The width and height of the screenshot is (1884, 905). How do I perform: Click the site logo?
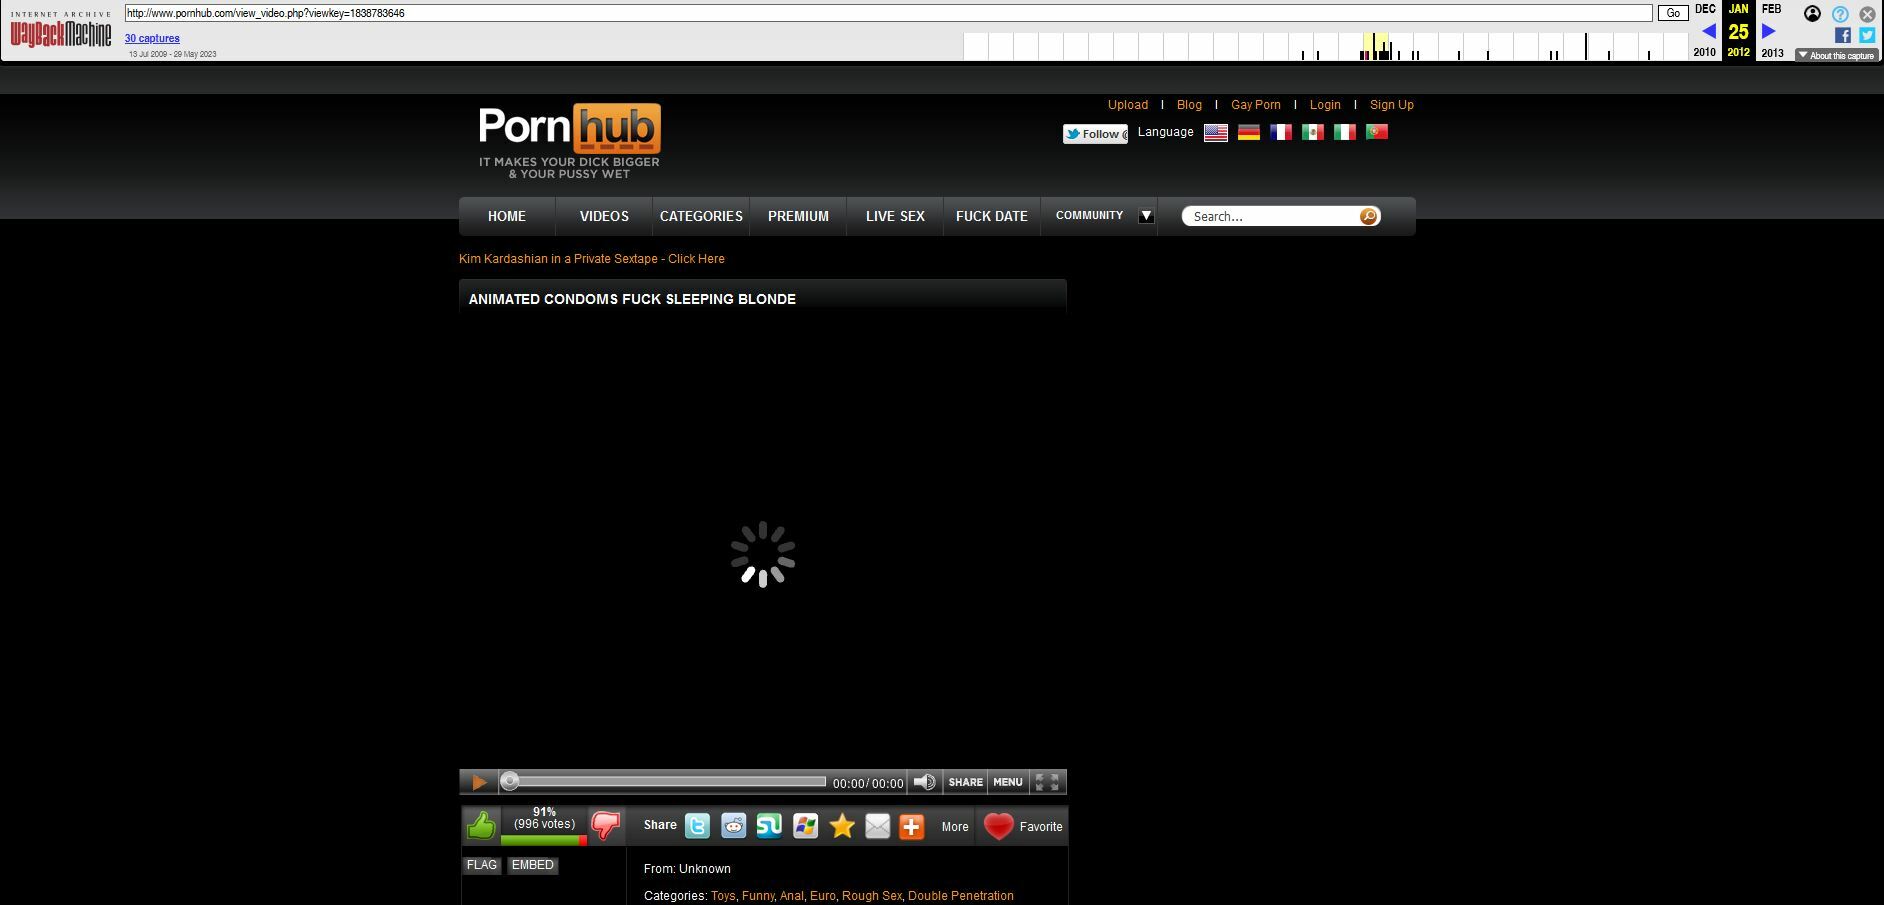pyautogui.click(x=570, y=141)
